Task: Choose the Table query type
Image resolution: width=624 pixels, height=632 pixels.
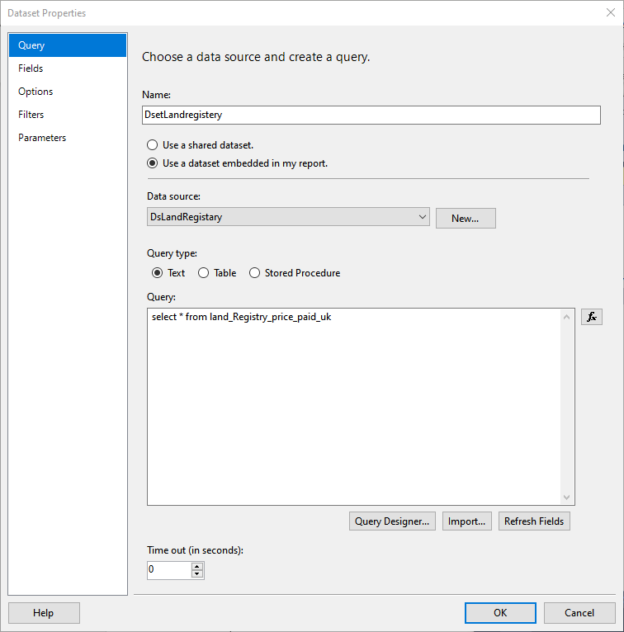Action: coord(203,273)
